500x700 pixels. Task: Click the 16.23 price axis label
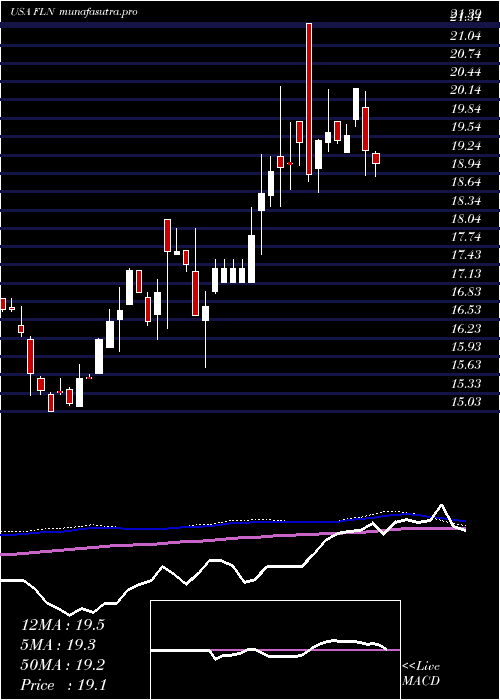click(x=466, y=329)
